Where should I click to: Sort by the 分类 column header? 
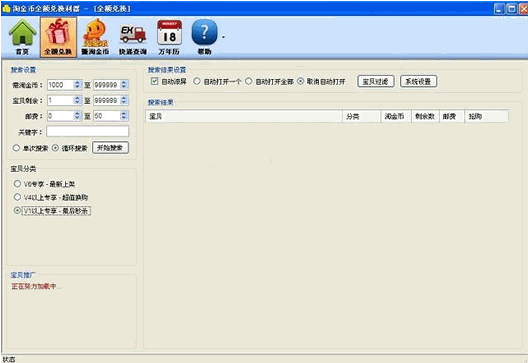tap(361, 116)
